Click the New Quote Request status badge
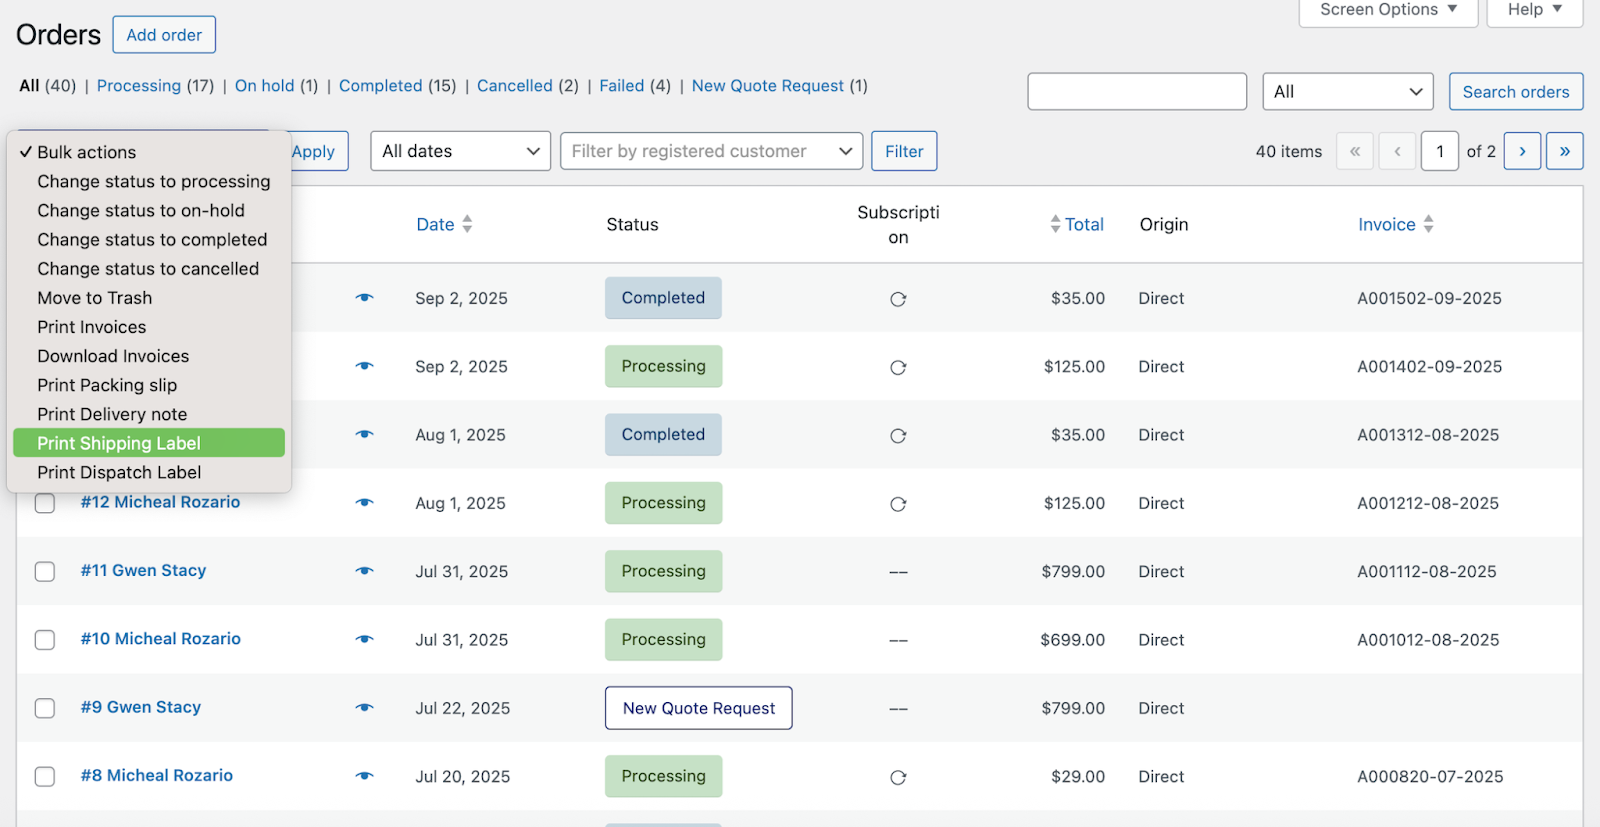Image resolution: width=1600 pixels, height=827 pixels. [698, 708]
